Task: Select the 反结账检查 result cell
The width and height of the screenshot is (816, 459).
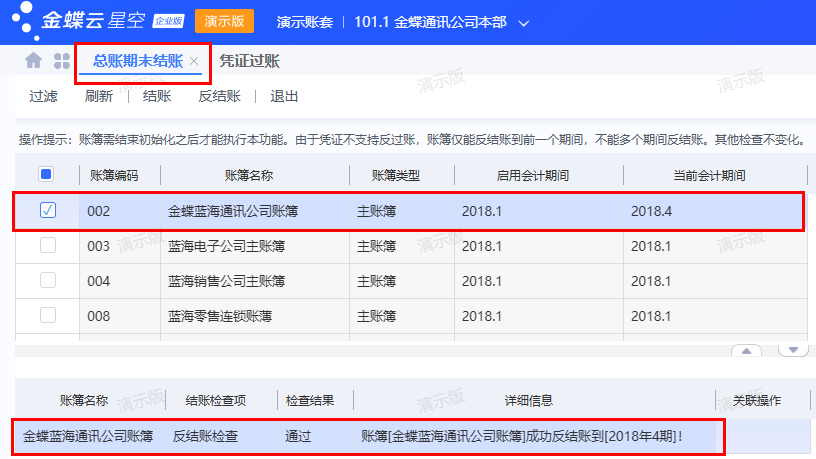Action: (221, 436)
